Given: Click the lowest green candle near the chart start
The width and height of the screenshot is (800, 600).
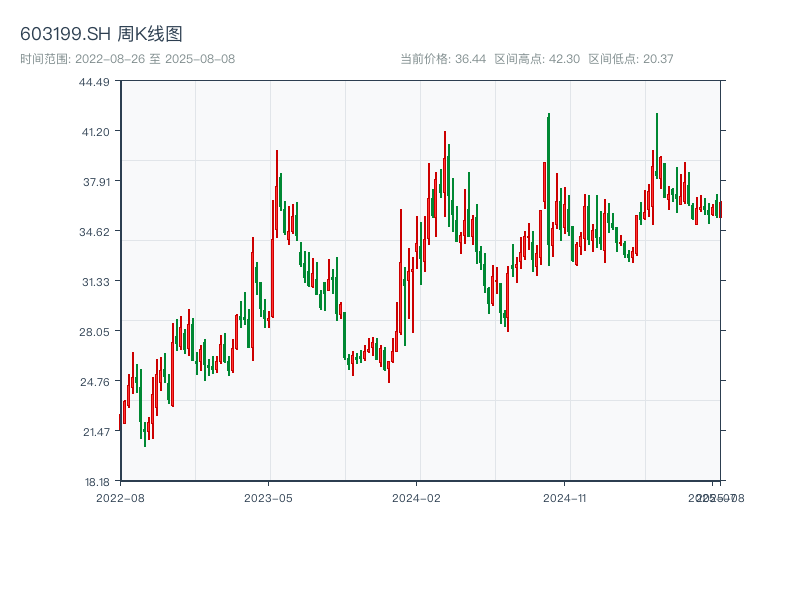Looking at the screenshot, I should tap(145, 434).
